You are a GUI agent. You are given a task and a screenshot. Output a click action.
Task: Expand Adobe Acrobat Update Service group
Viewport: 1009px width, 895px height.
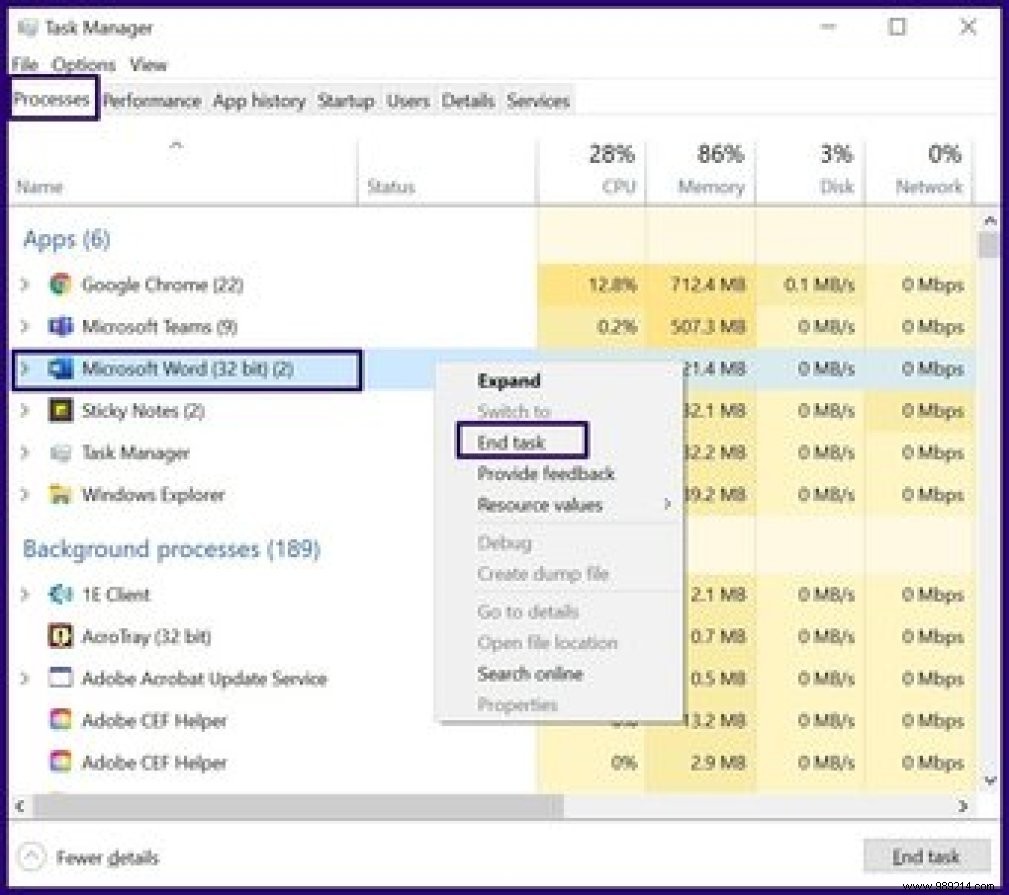25,678
